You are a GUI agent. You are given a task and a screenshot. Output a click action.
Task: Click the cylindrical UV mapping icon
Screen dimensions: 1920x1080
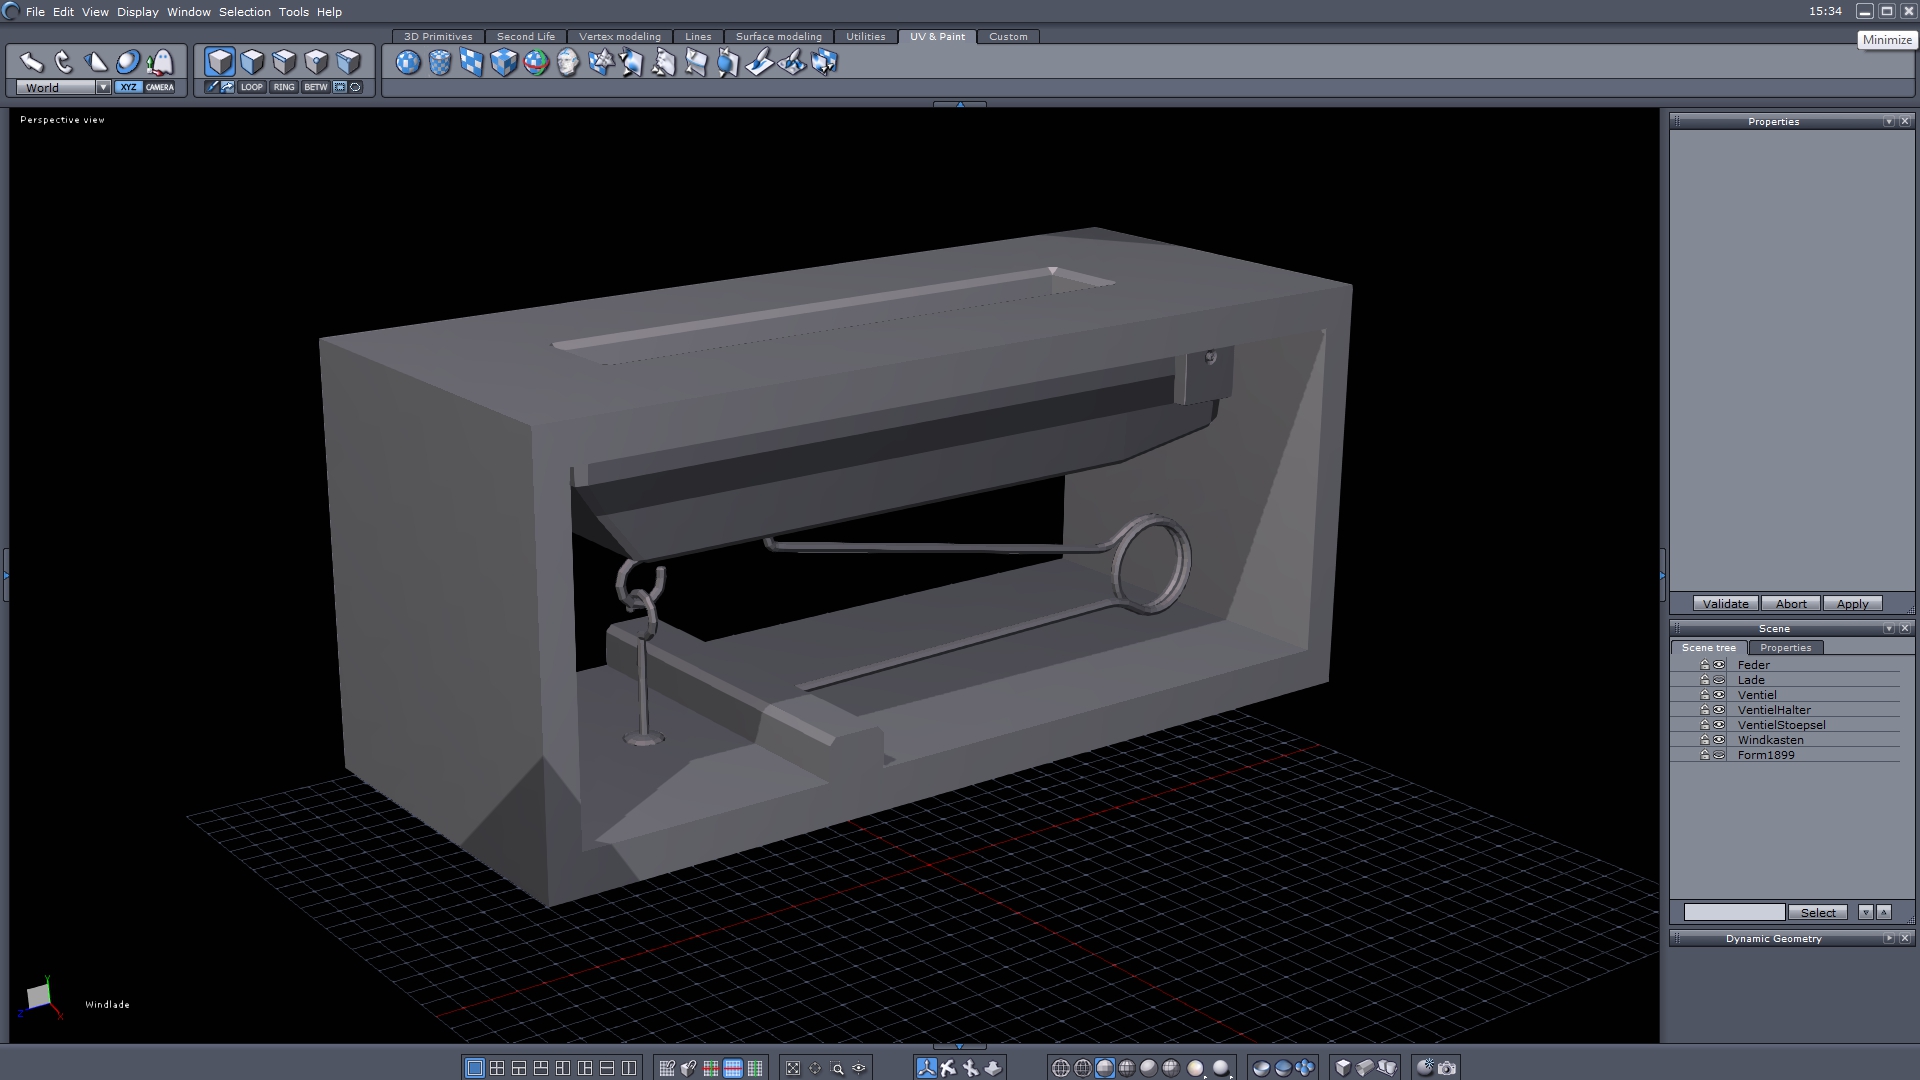(440, 63)
